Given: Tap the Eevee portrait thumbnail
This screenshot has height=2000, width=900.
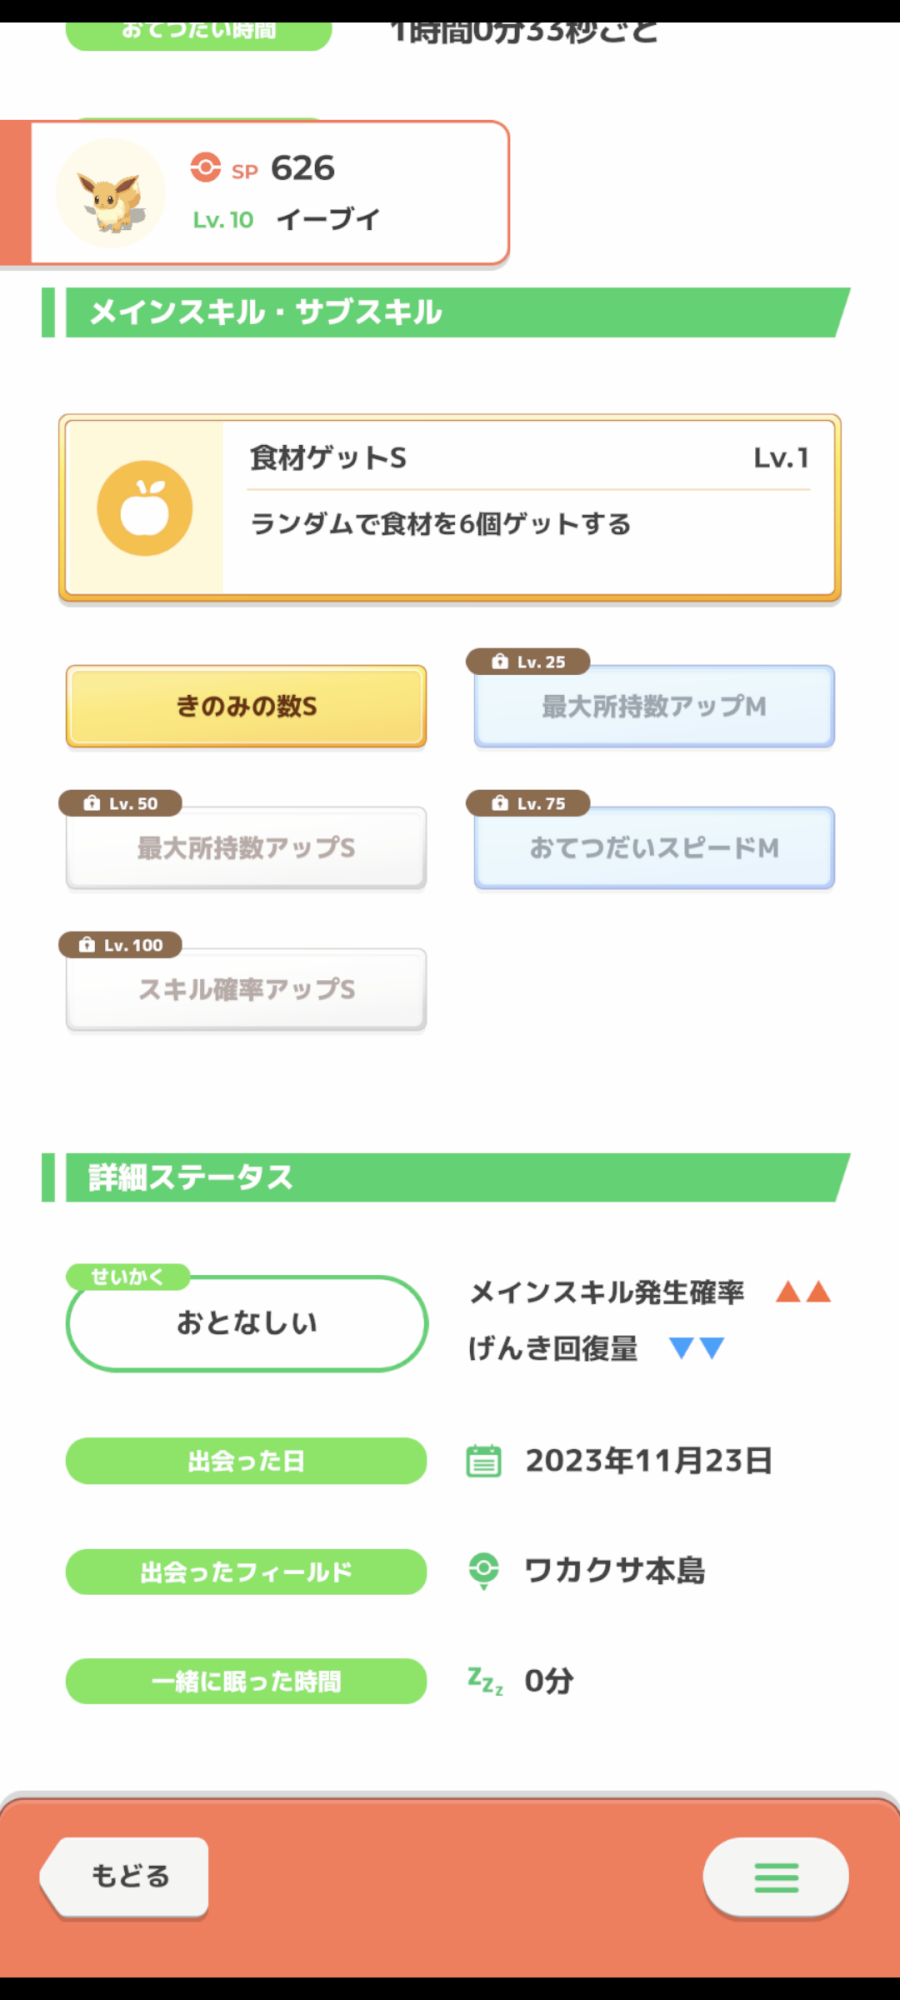Looking at the screenshot, I should 111,194.
